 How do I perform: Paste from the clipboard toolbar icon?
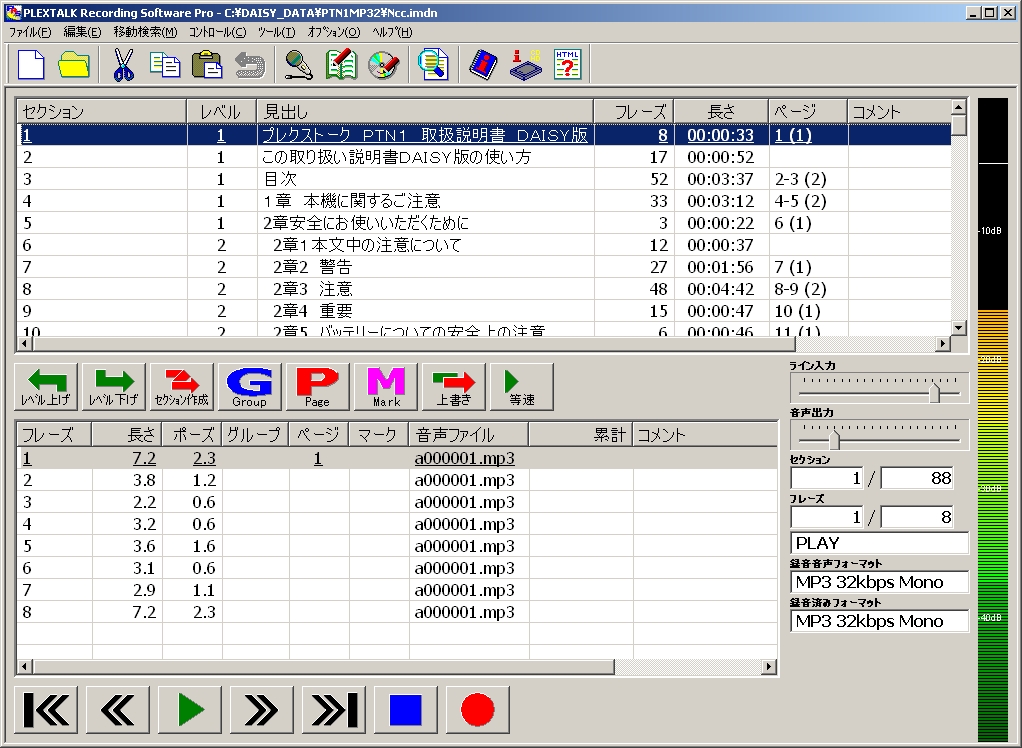pyautogui.click(x=207, y=65)
